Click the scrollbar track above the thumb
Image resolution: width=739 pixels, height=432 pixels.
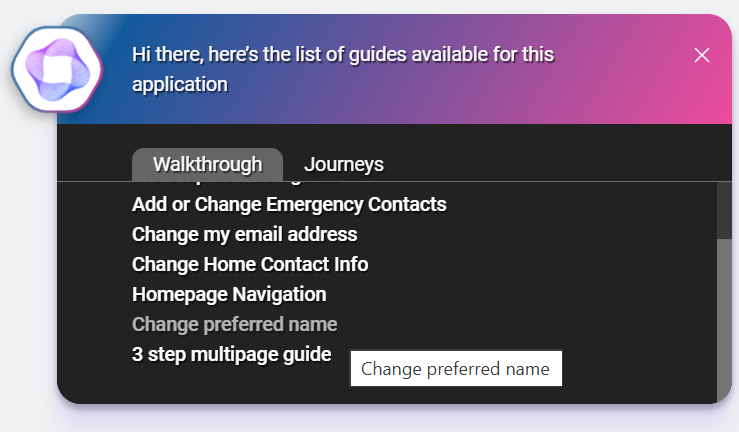(724, 208)
